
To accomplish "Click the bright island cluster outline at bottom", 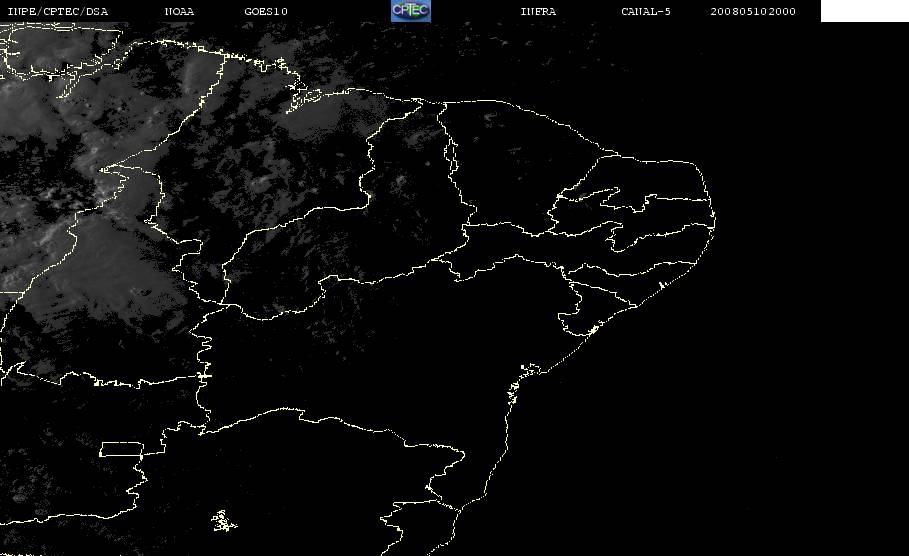I will click(x=223, y=521).
